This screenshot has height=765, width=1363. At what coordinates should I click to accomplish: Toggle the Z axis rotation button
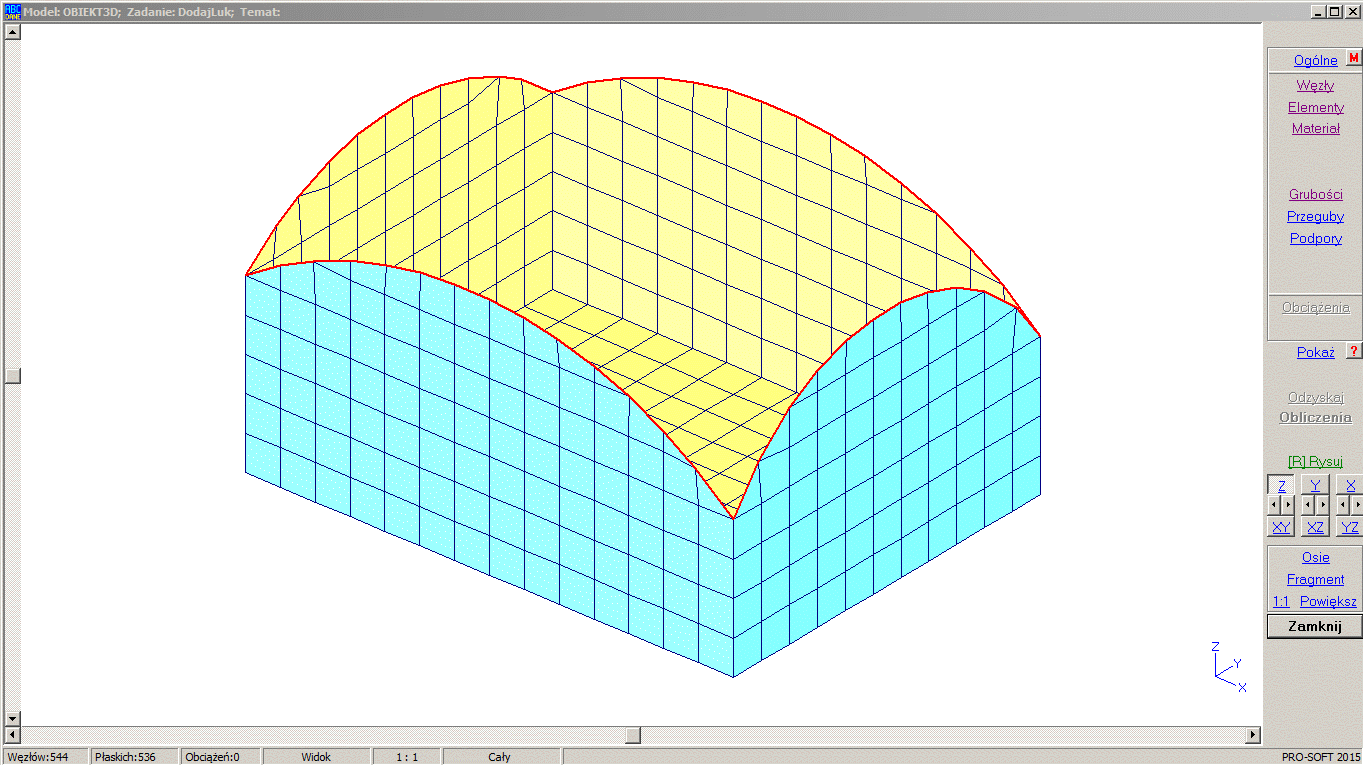[x=1281, y=485]
